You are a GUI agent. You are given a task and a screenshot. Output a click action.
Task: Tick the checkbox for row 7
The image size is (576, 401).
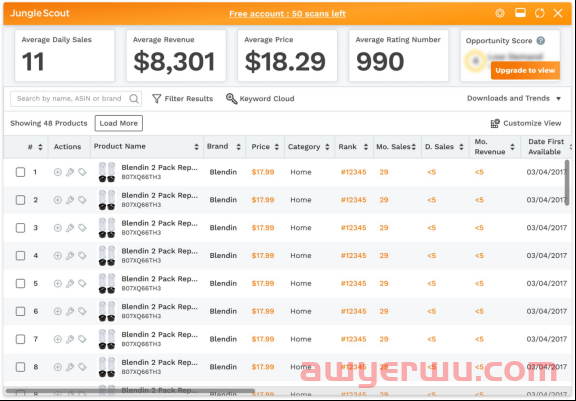point(20,339)
